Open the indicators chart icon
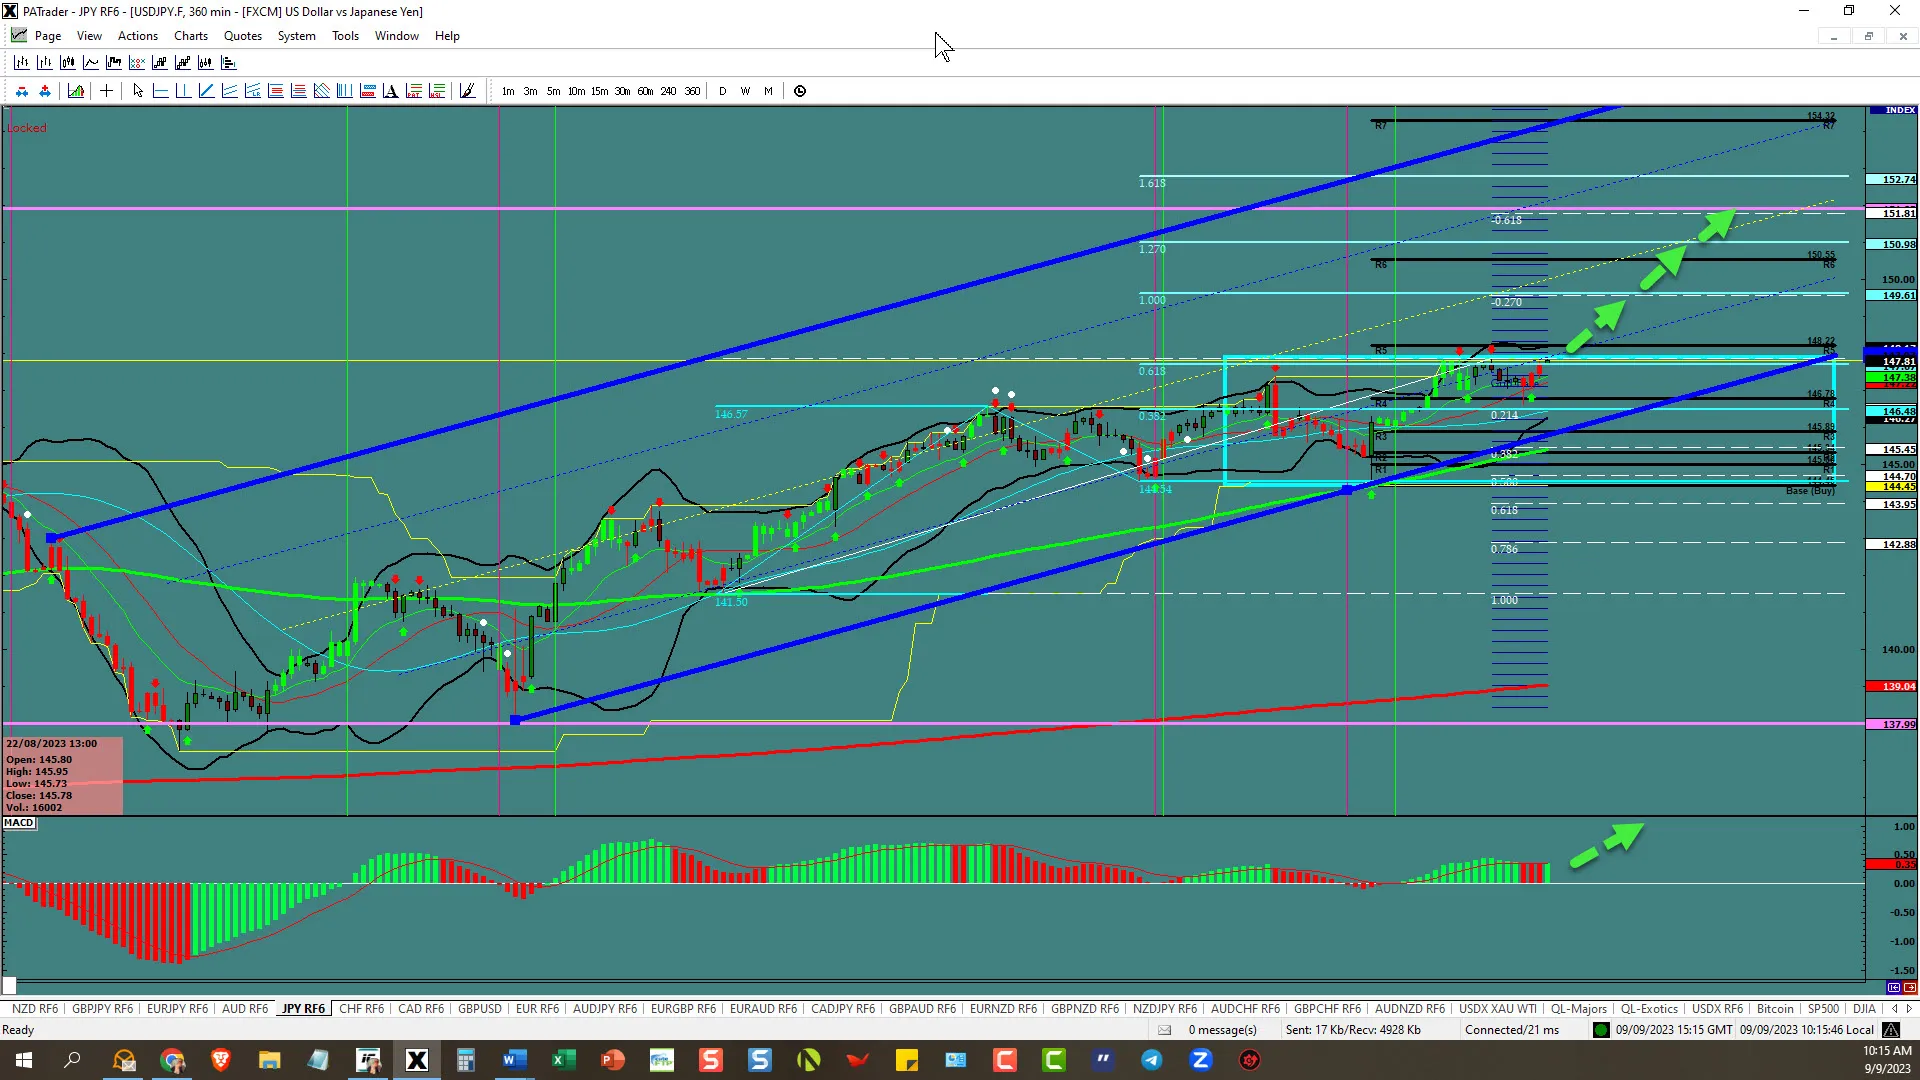The height and width of the screenshot is (1080, 1920). click(75, 91)
